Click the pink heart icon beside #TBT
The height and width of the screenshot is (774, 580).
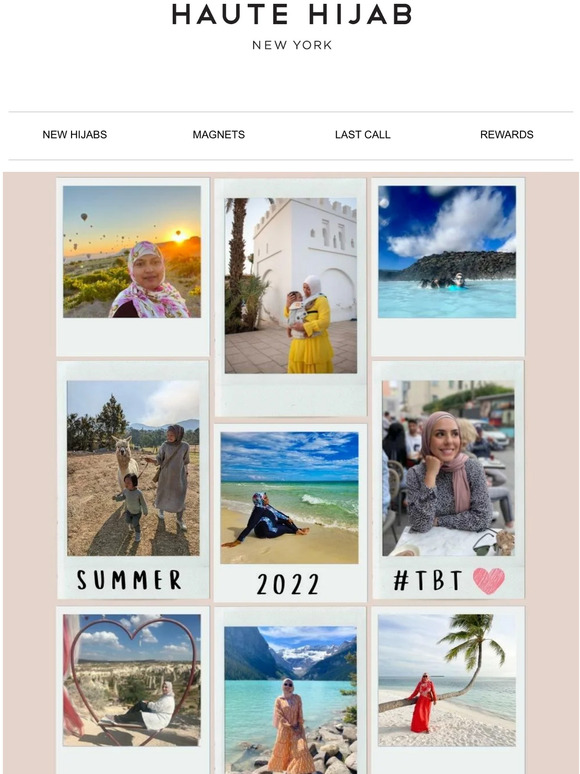point(489,580)
